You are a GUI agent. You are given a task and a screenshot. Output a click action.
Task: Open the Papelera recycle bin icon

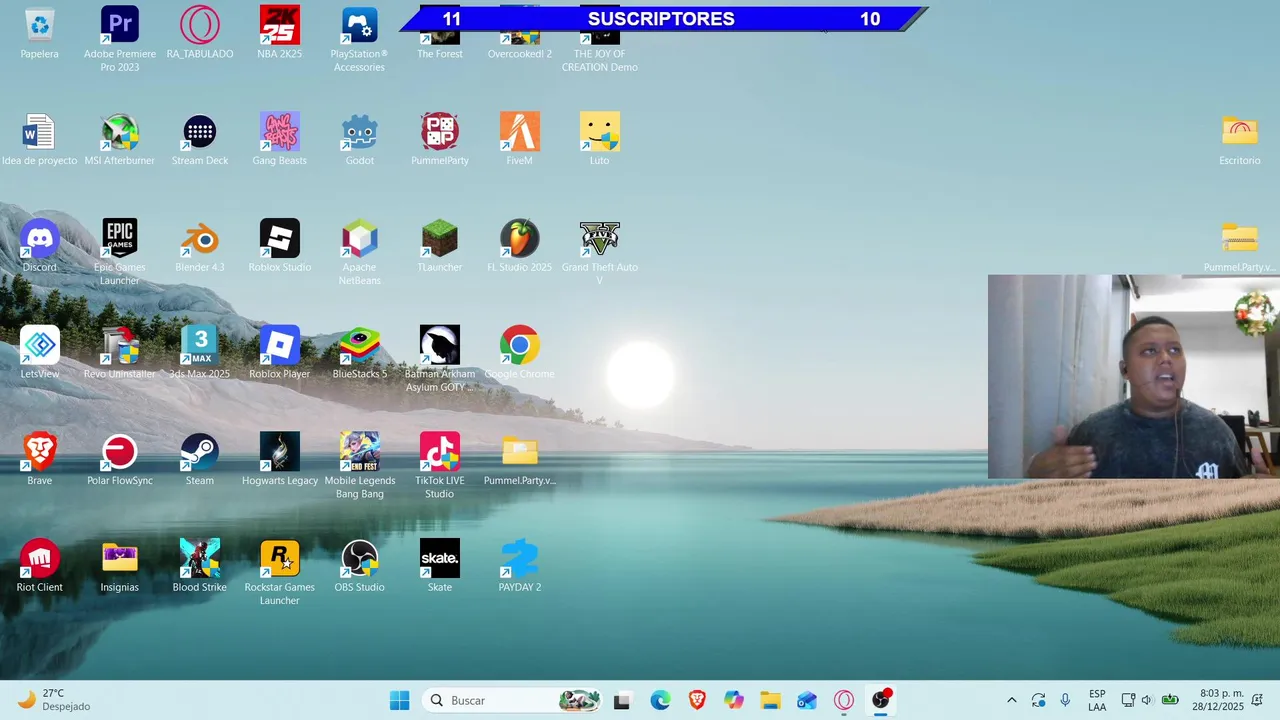(40, 25)
